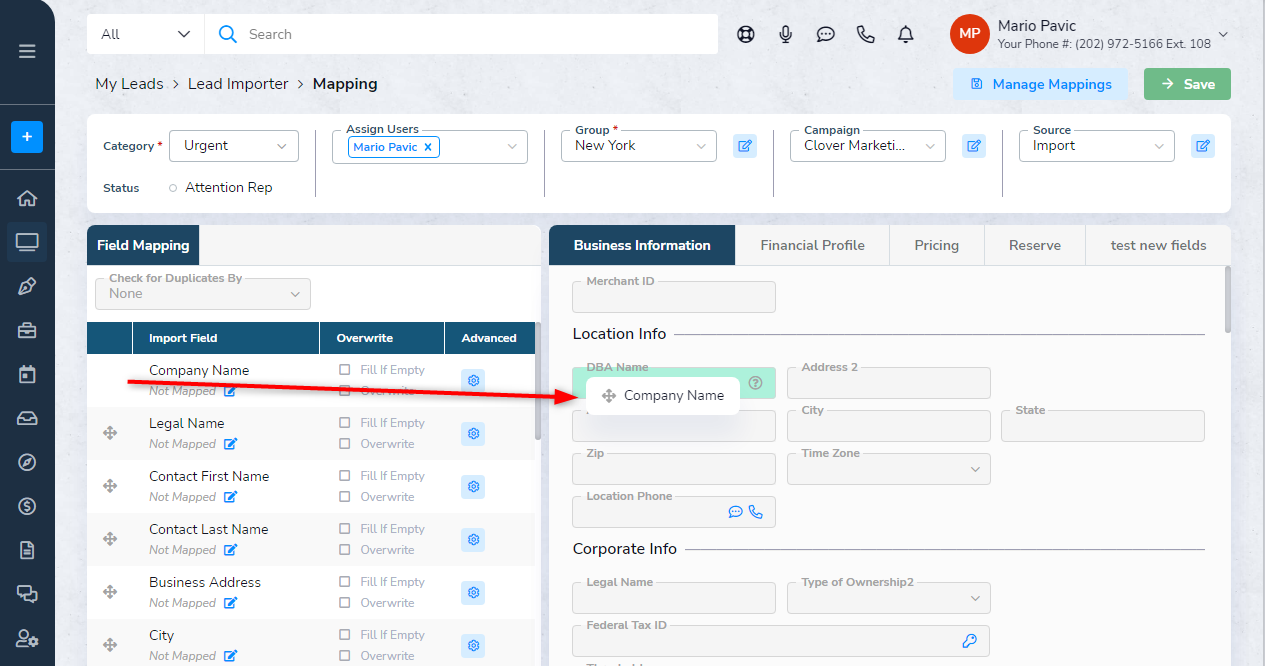Open the hamburger menu icon
This screenshot has width=1265, height=666.
(x=27, y=51)
